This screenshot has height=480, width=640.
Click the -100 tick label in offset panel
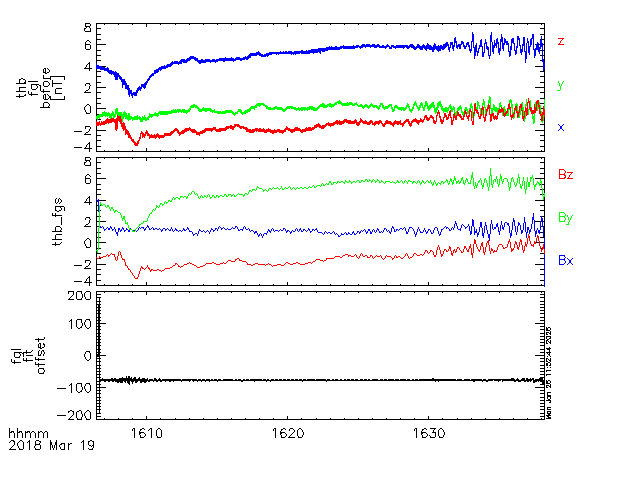pyautogui.click(x=74, y=387)
